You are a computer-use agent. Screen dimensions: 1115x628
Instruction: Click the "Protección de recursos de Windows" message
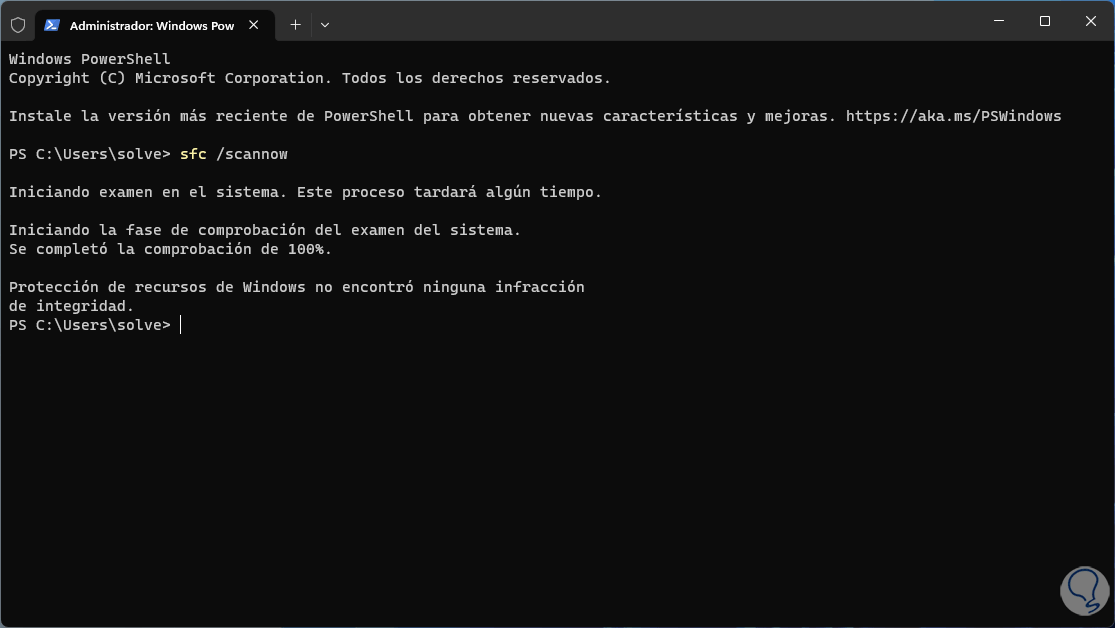point(296,287)
